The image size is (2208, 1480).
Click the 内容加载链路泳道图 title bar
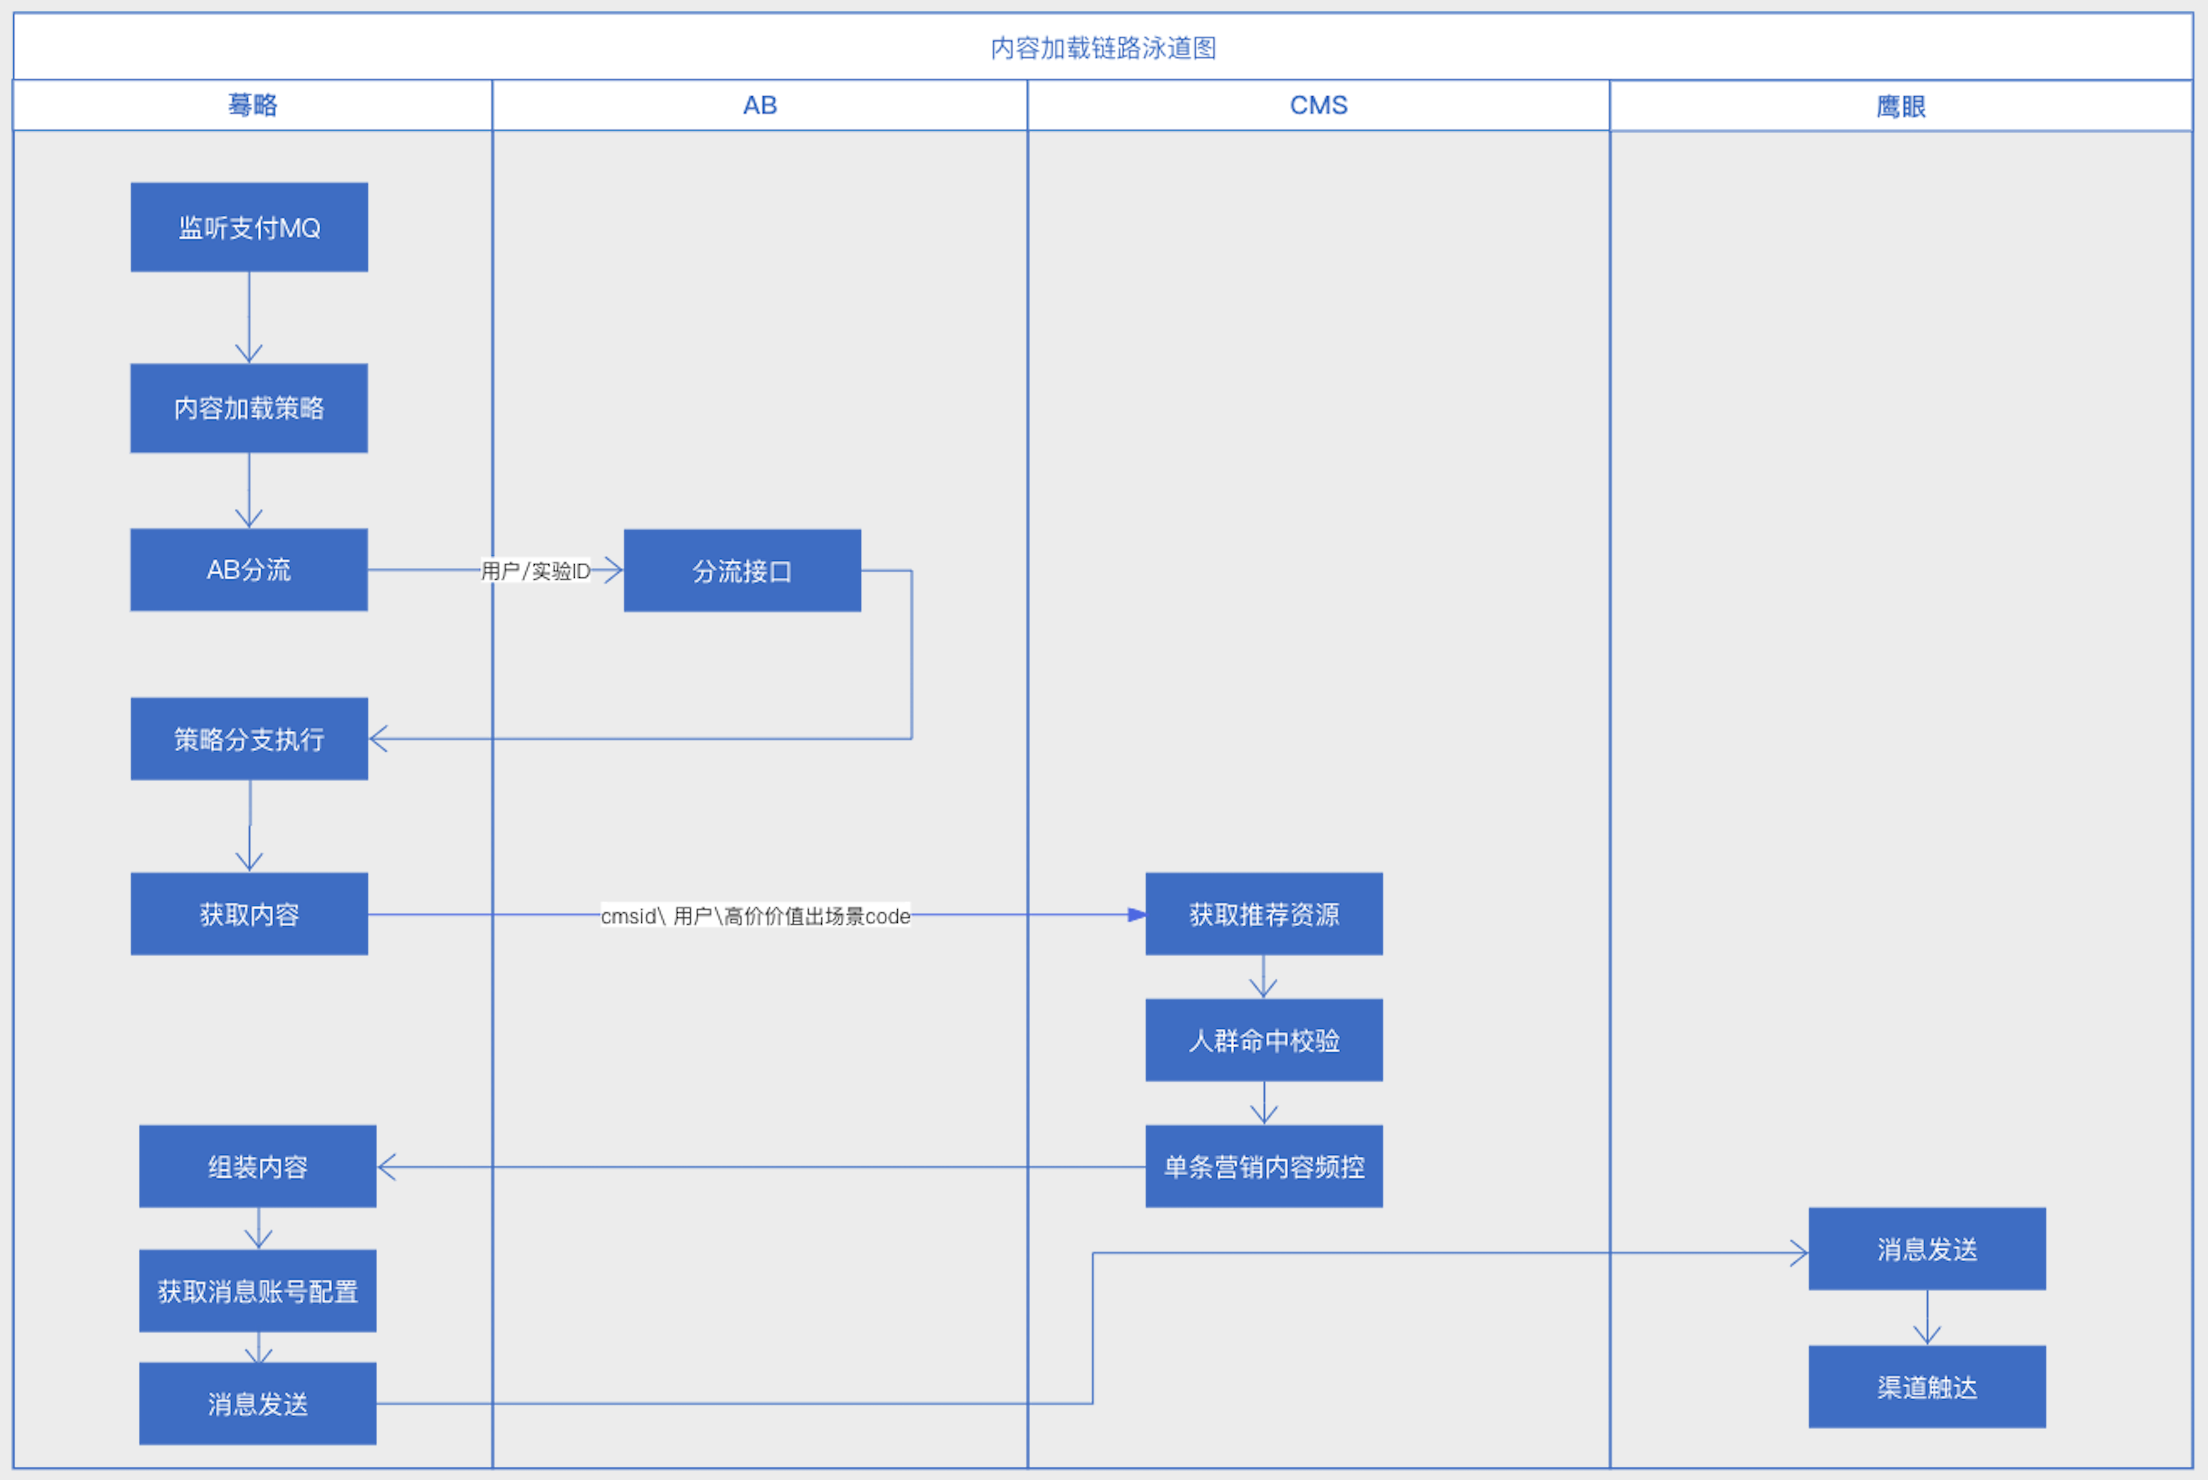pos(1103,48)
